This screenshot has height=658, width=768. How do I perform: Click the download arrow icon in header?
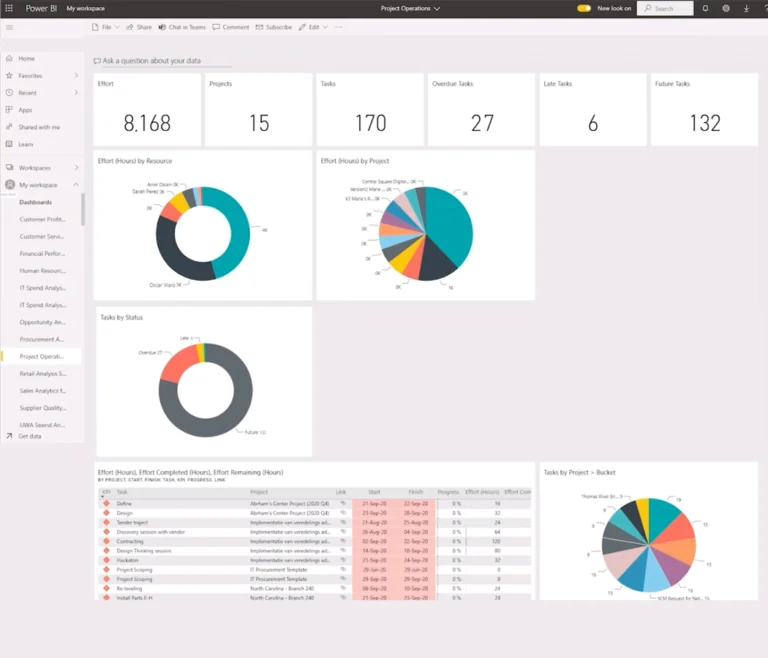(x=746, y=8)
